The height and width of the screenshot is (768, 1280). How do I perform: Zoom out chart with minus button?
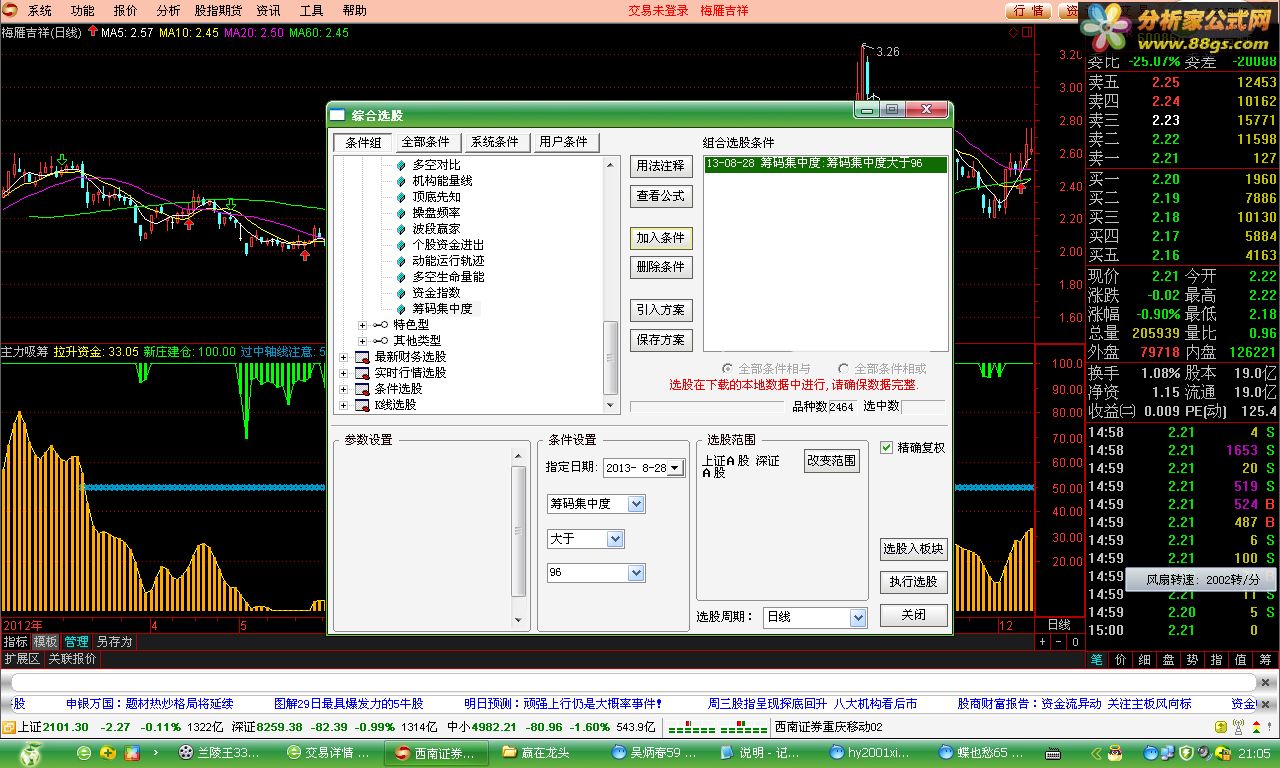coord(1060,642)
